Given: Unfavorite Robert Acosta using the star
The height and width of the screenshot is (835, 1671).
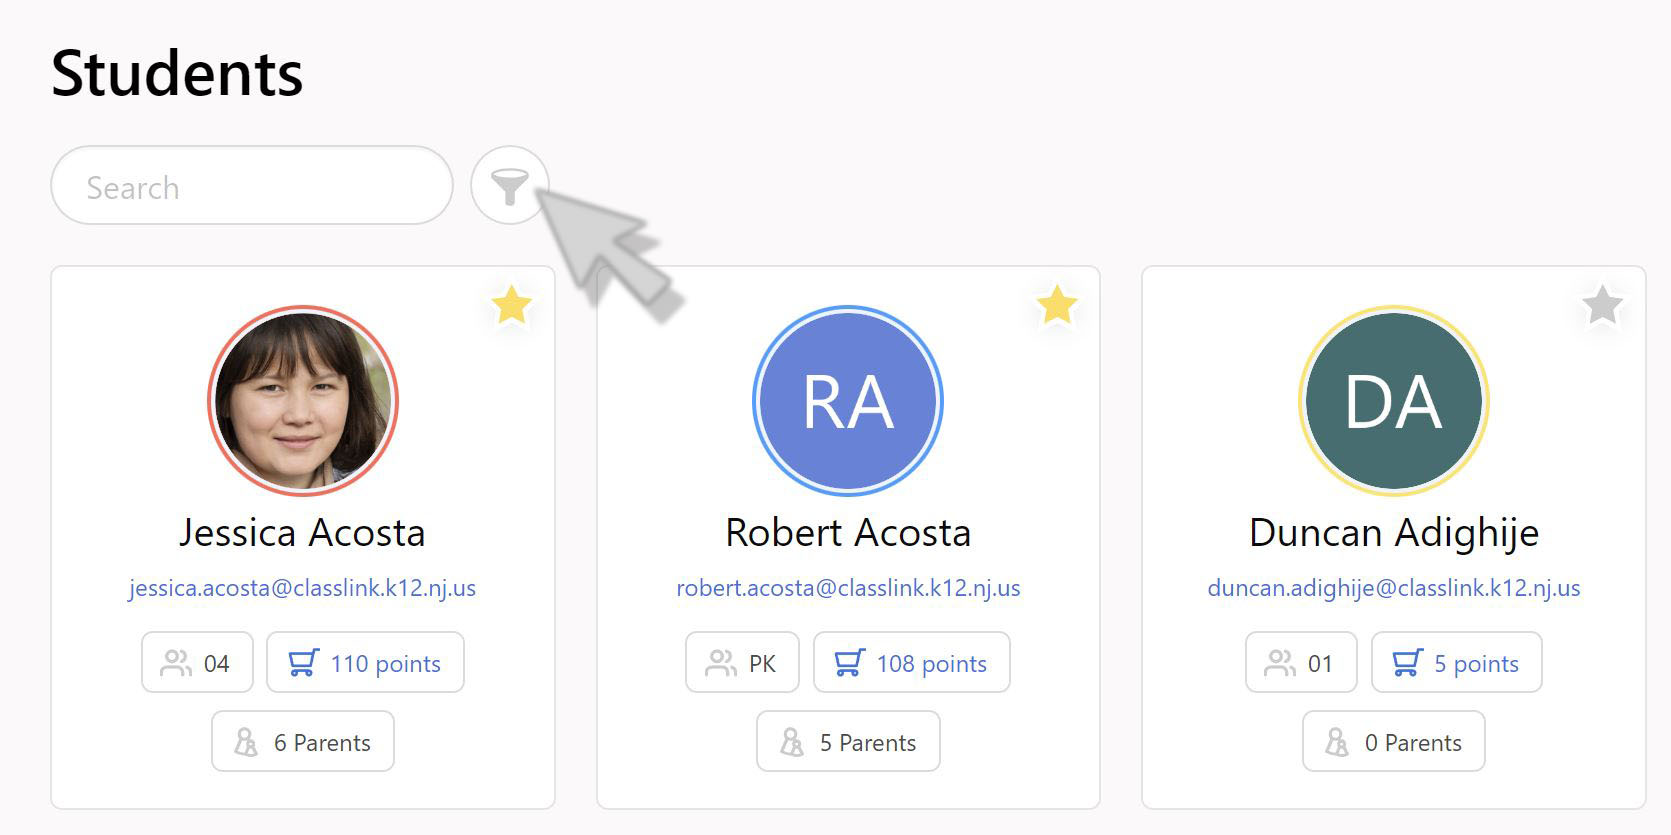Looking at the screenshot, I should pos(1057,305).
